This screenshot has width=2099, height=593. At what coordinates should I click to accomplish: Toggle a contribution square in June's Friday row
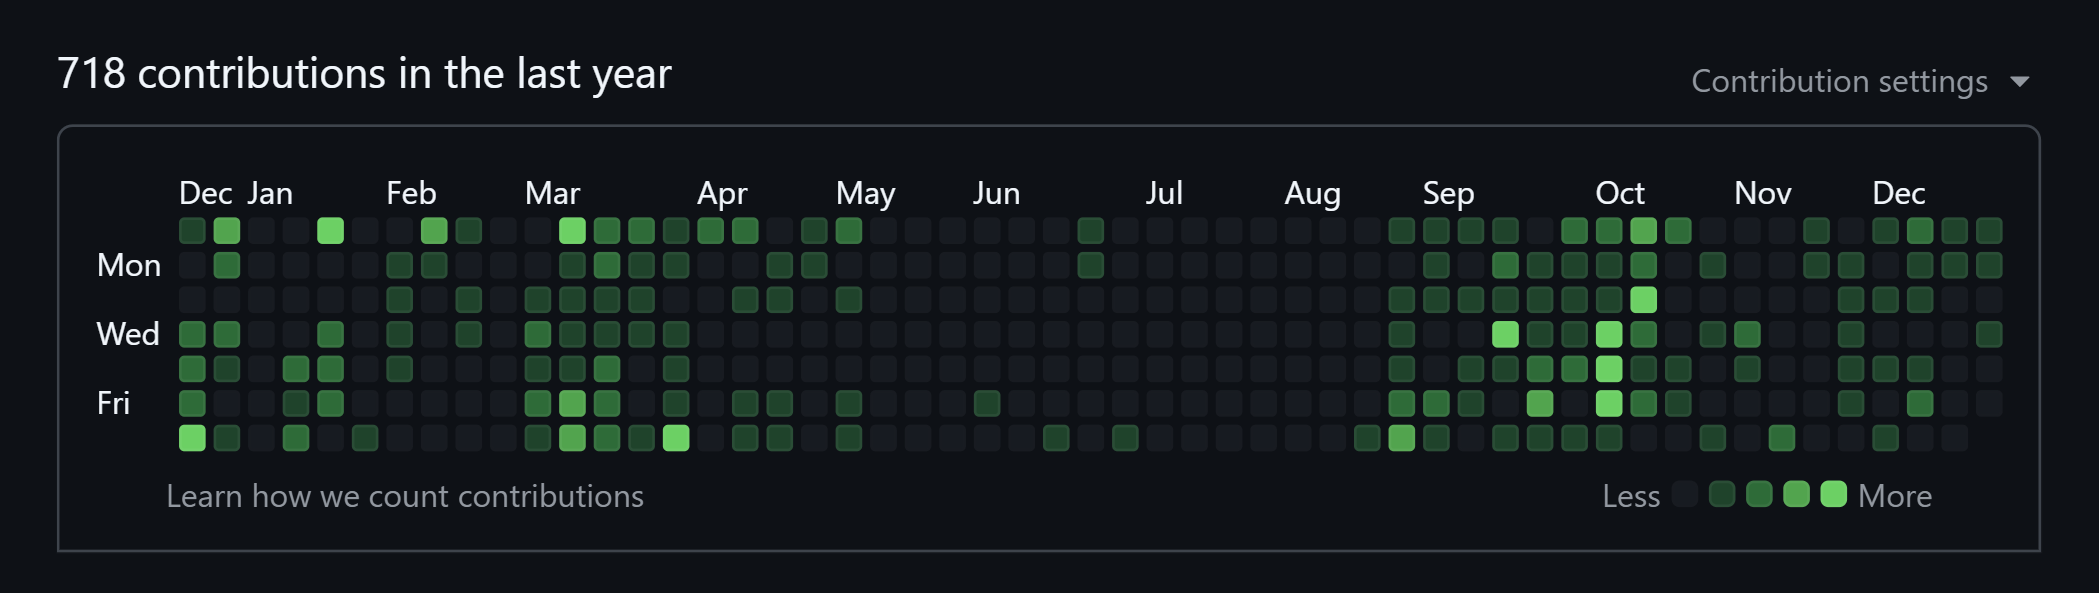click(987, 402)
